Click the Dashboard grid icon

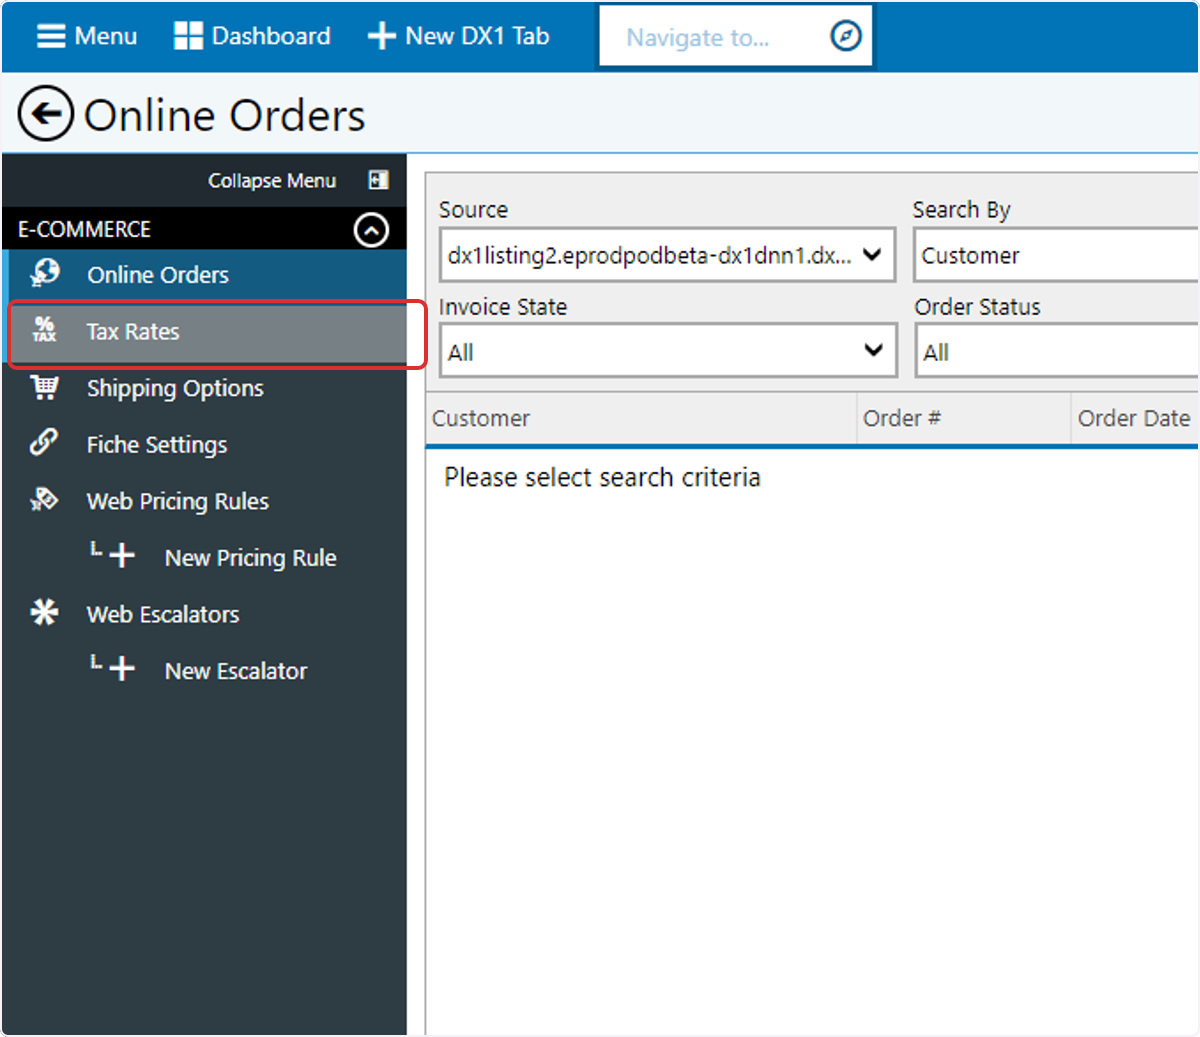click(188, 36)
